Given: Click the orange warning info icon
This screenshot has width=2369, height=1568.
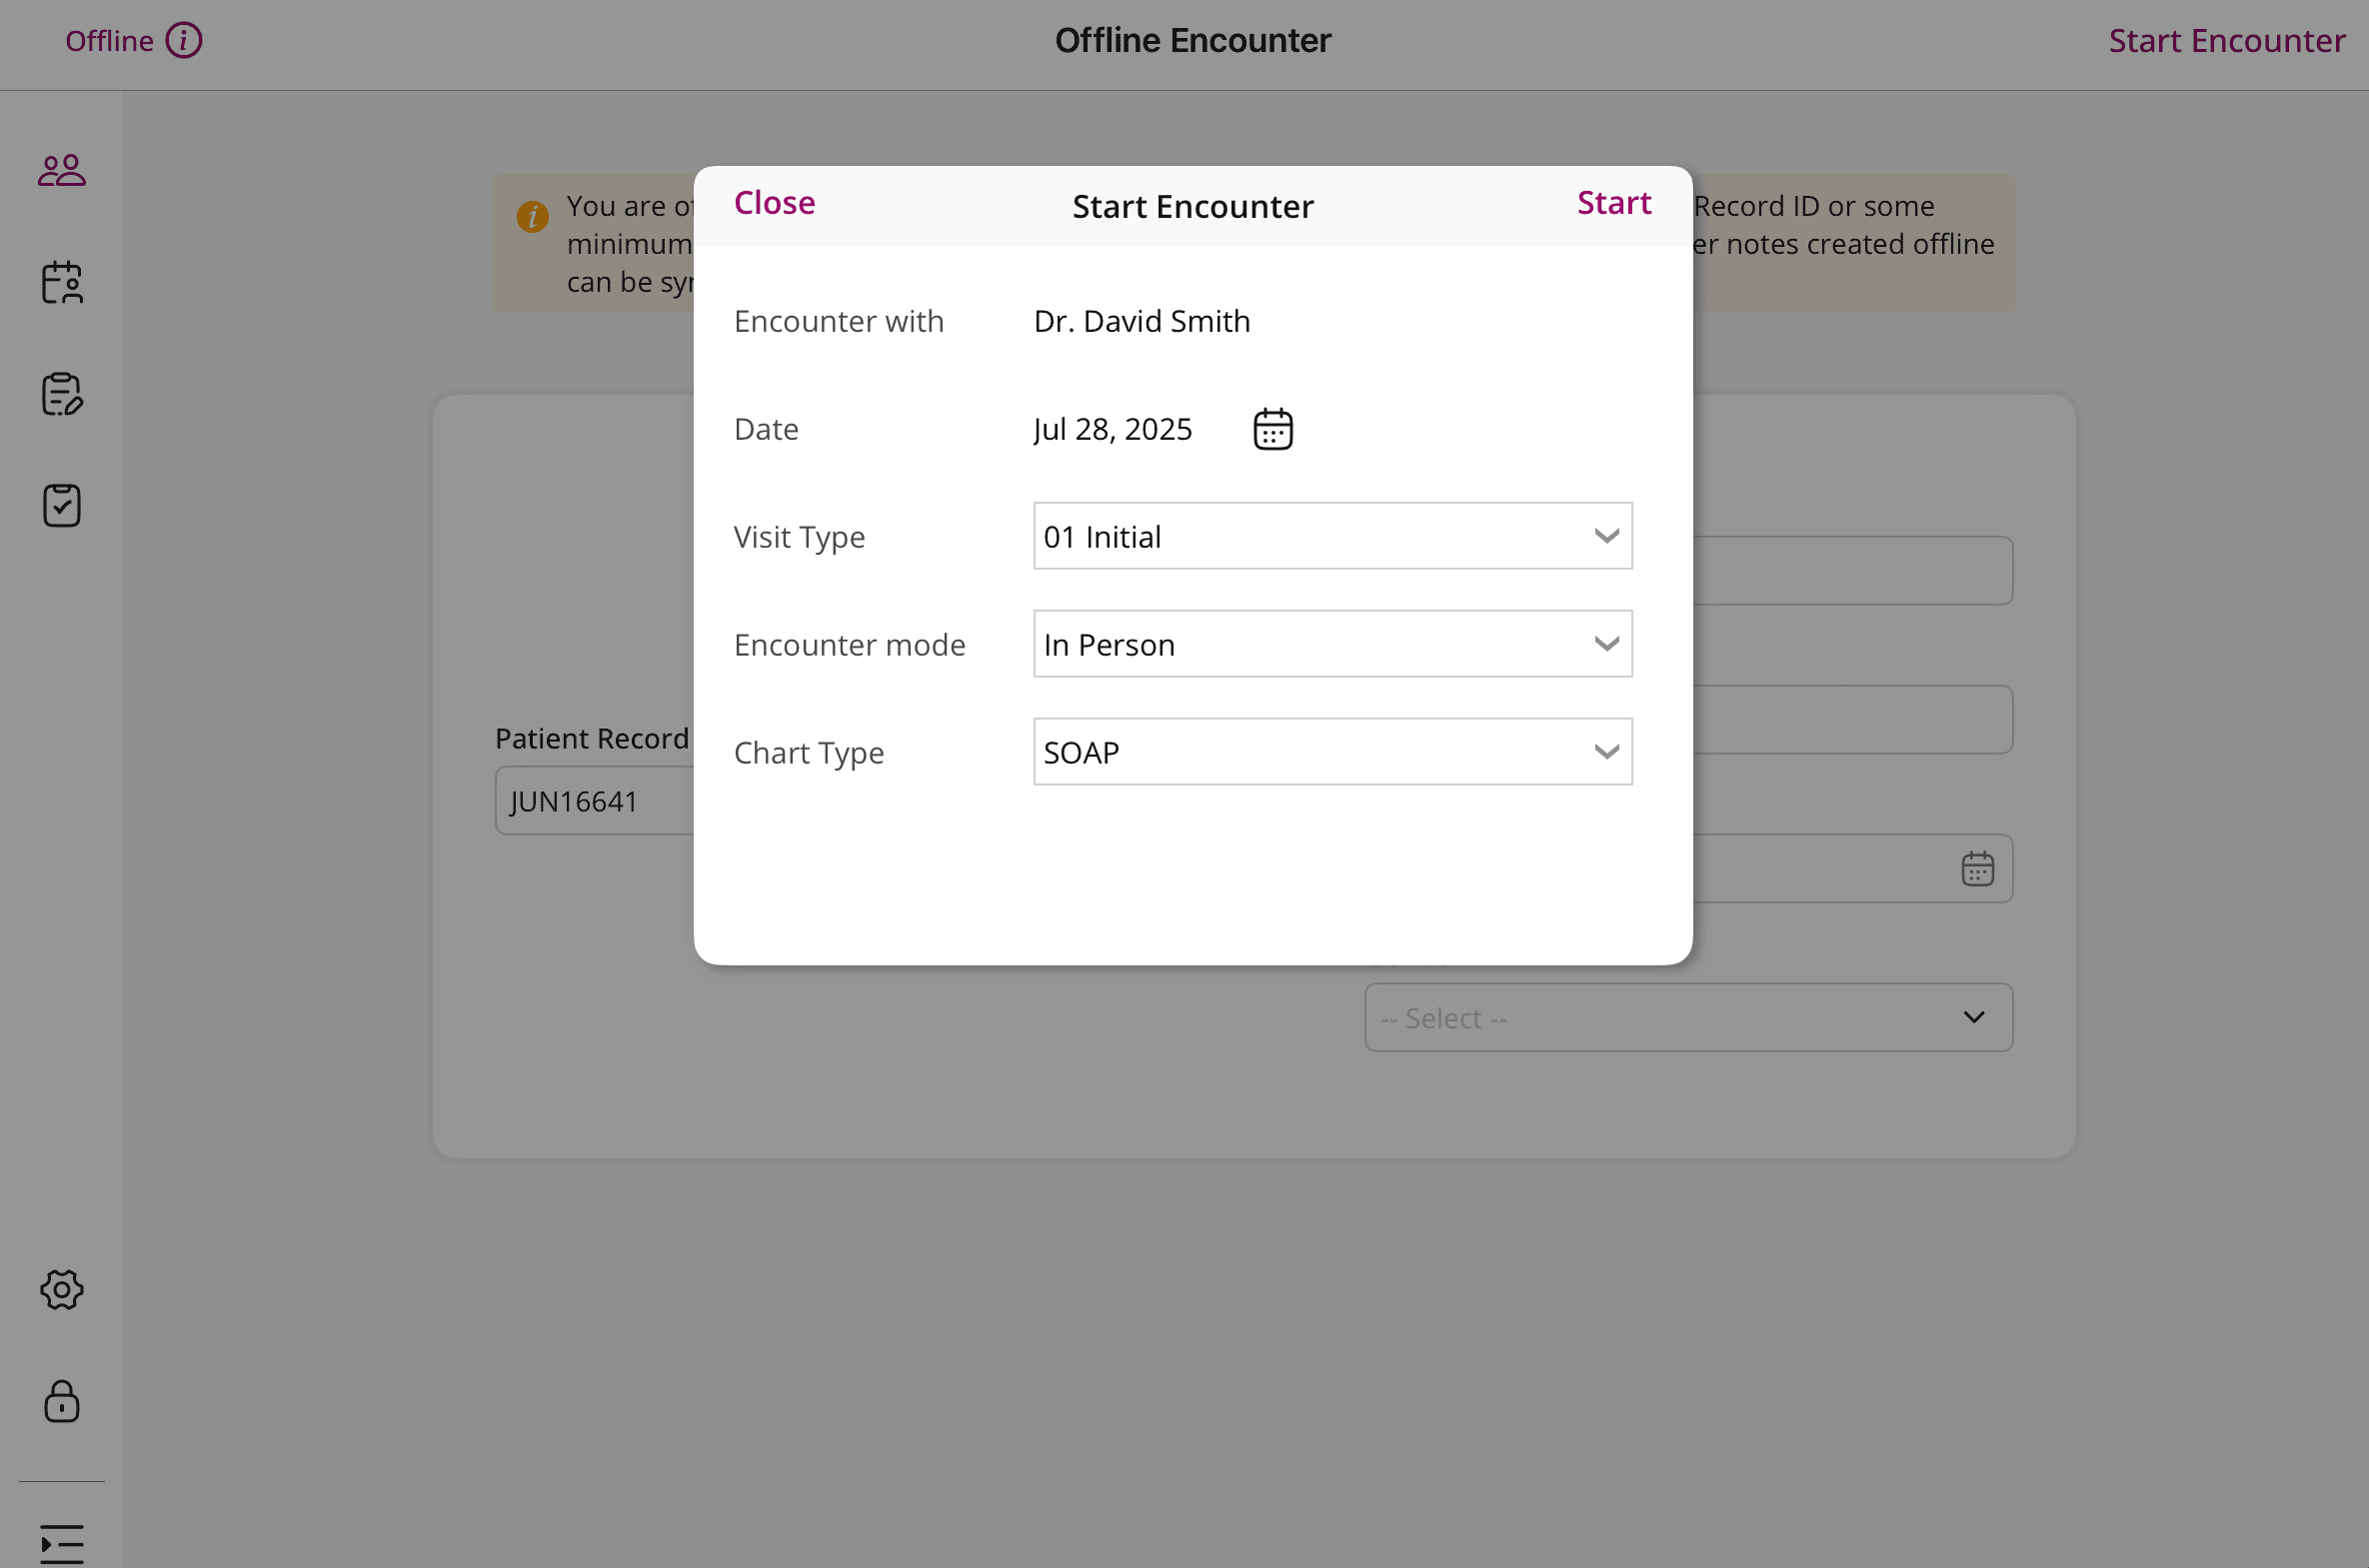Looking at the screenshot, I should 533,216.
